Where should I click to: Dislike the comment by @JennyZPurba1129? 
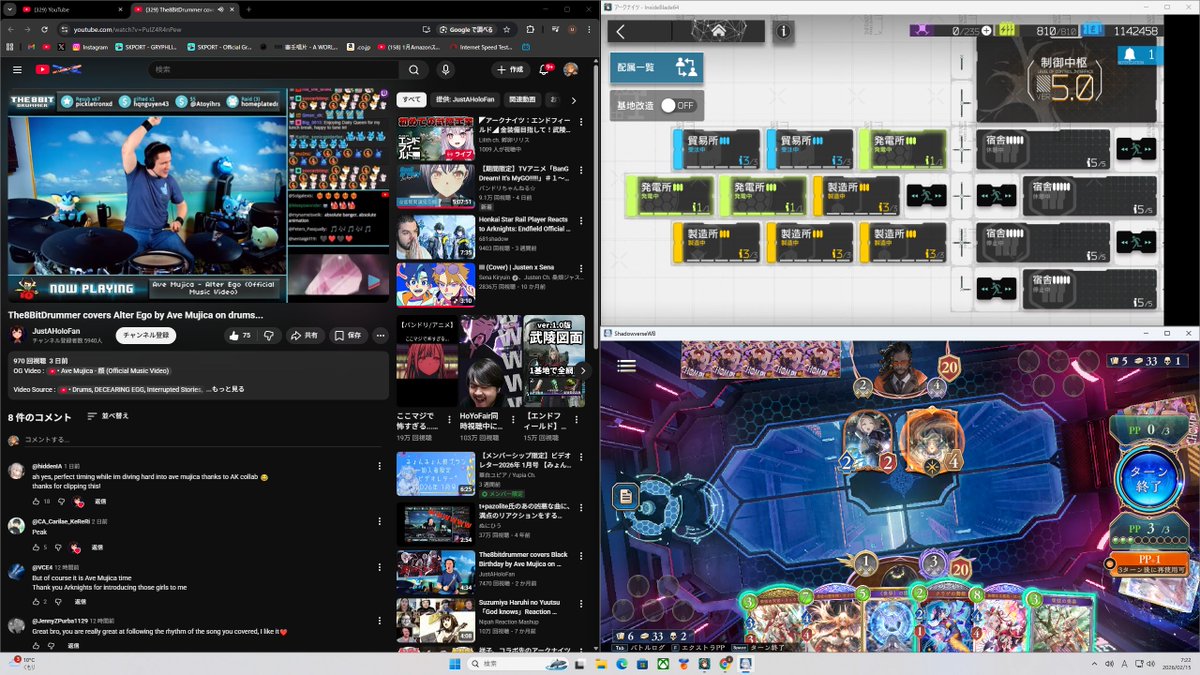(50, 646)
